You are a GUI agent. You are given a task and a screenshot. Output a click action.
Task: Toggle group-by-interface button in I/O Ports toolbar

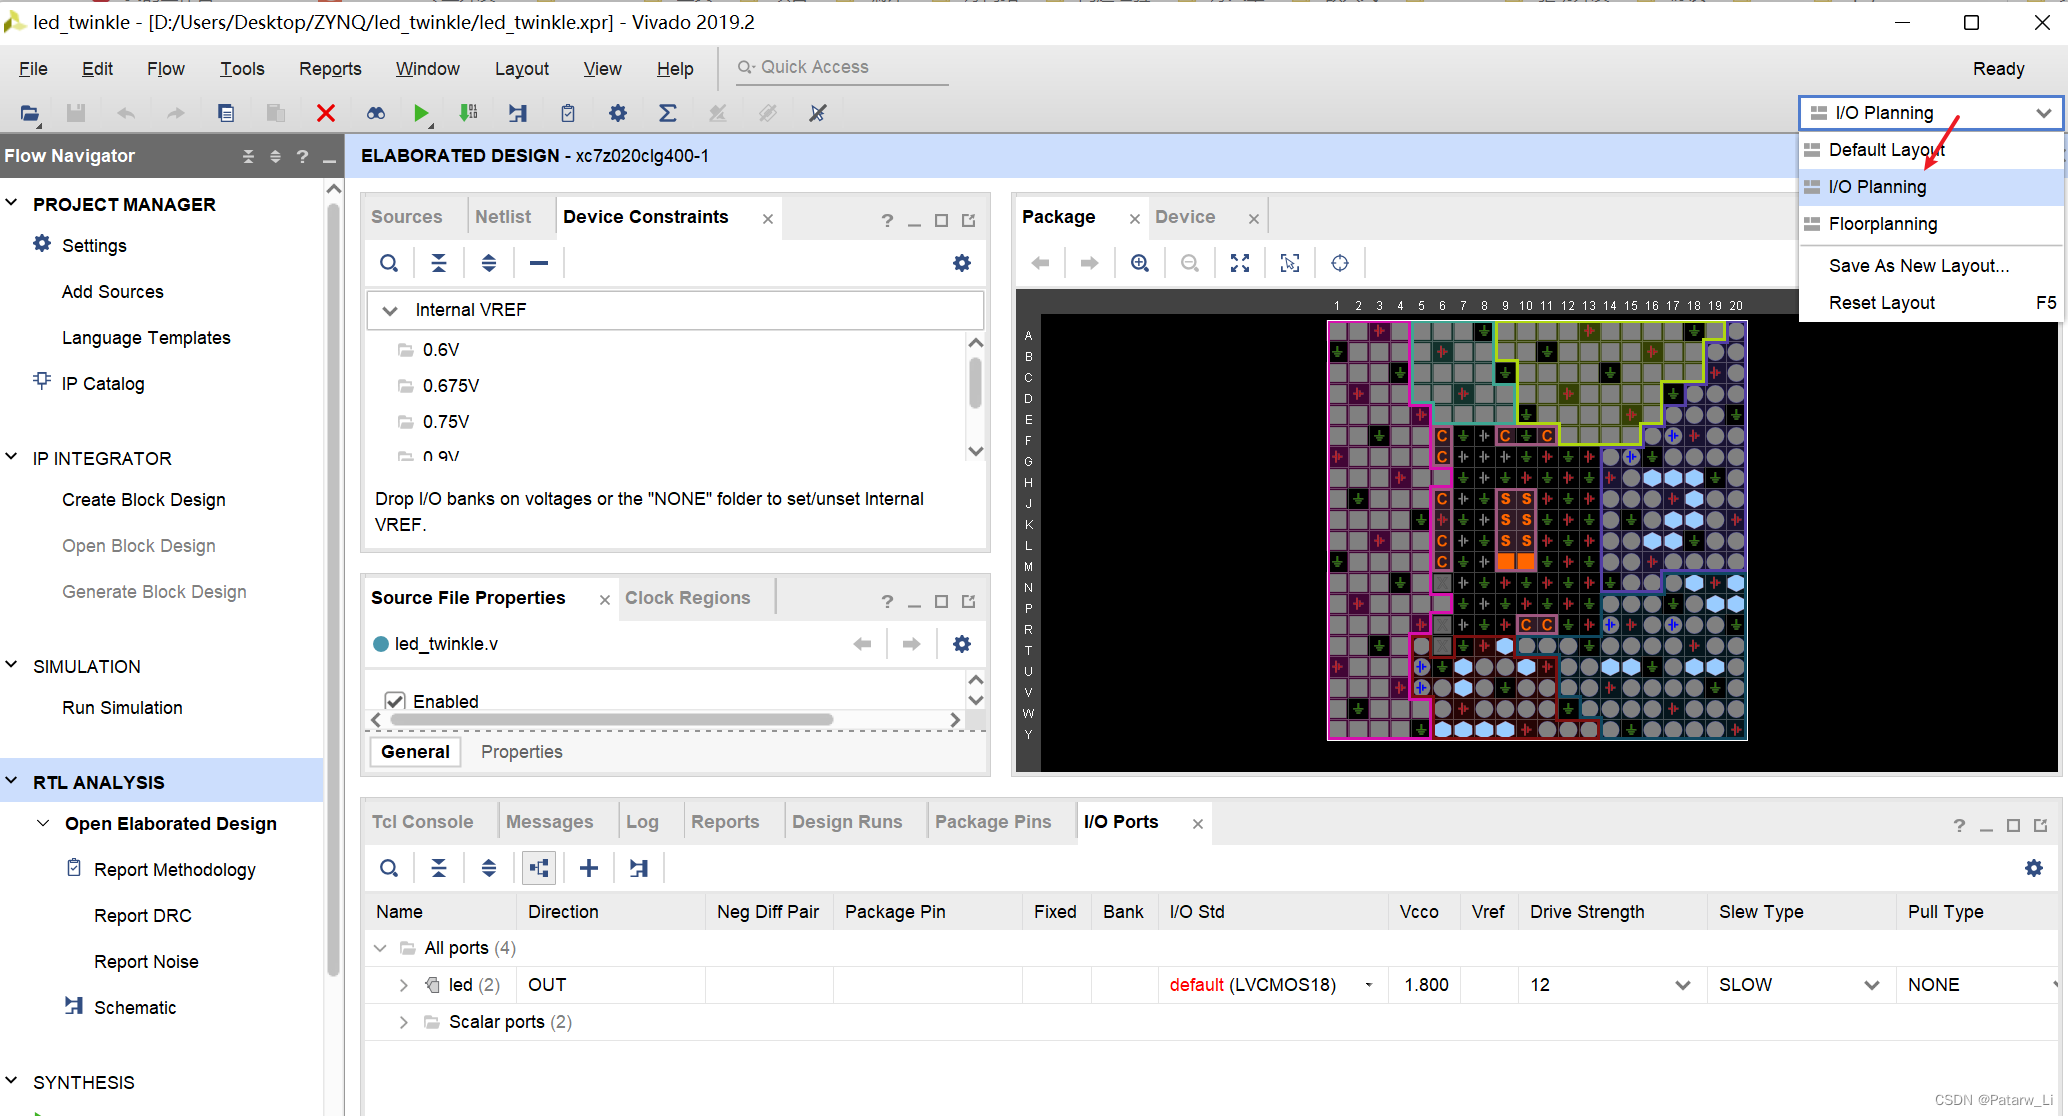539,868
